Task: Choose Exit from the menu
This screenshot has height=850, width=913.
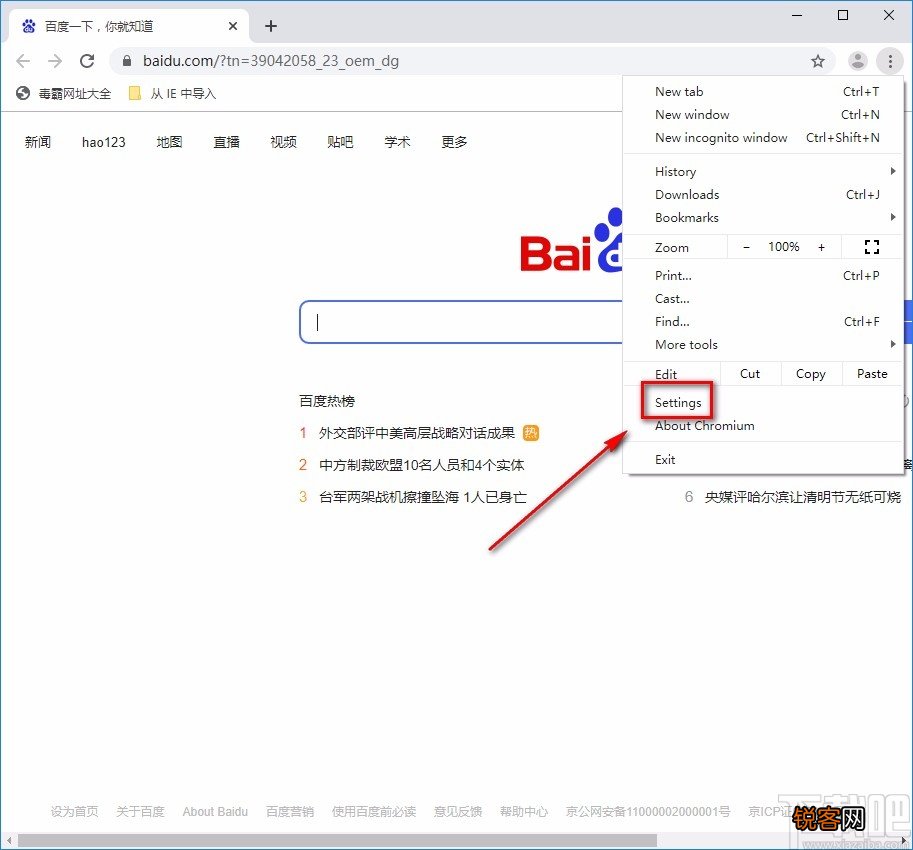Action: [x=763, y=459]
